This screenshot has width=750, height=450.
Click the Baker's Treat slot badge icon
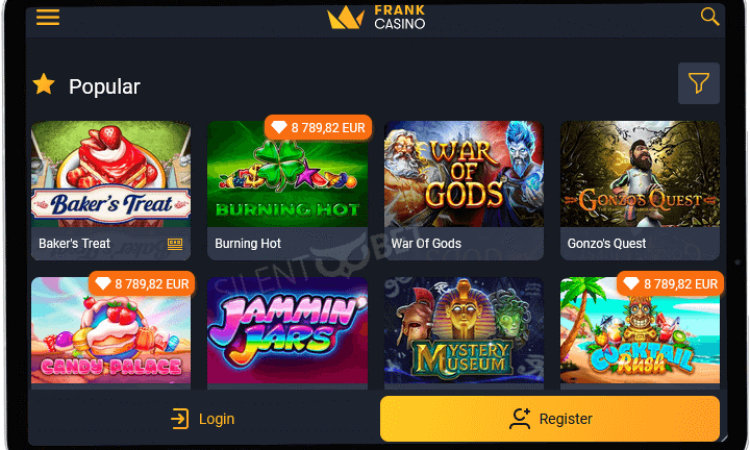pyautogui.click(x=175, y=244)
